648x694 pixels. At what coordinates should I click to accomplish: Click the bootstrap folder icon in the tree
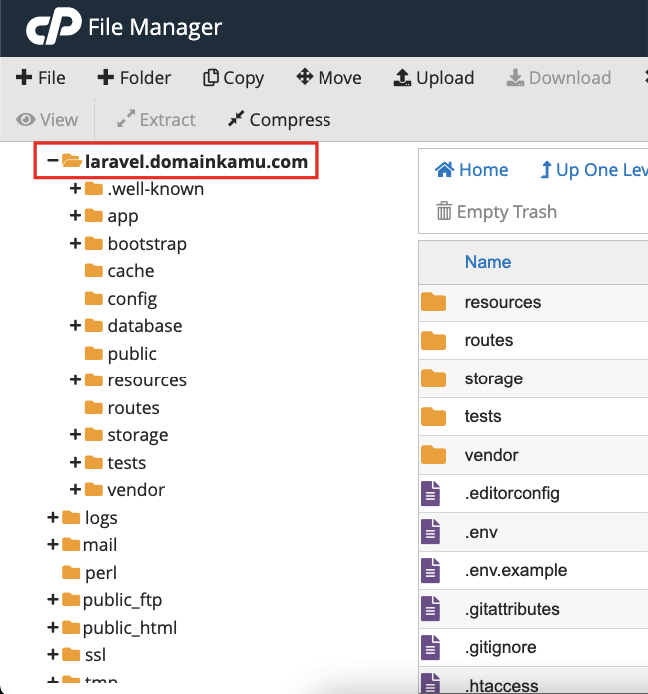pos(93,243)
